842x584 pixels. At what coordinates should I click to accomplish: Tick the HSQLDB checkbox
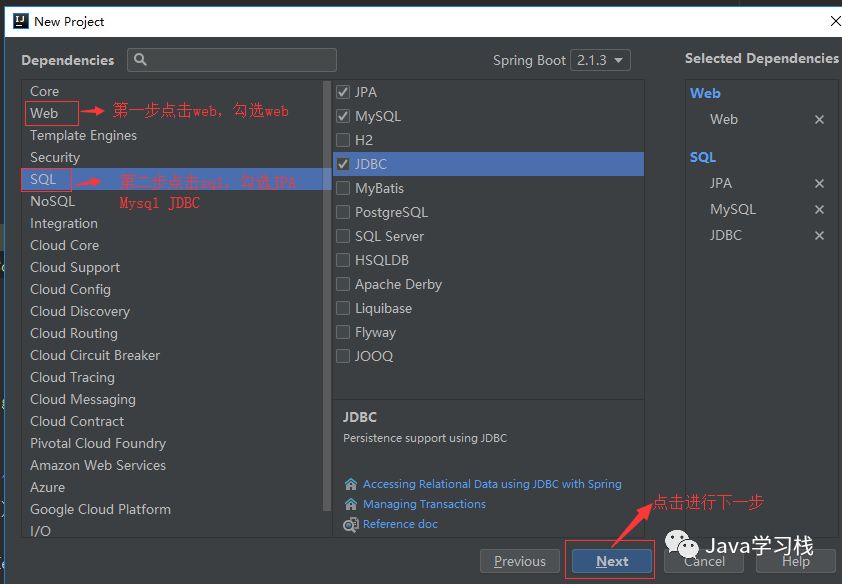coord(343,260)
